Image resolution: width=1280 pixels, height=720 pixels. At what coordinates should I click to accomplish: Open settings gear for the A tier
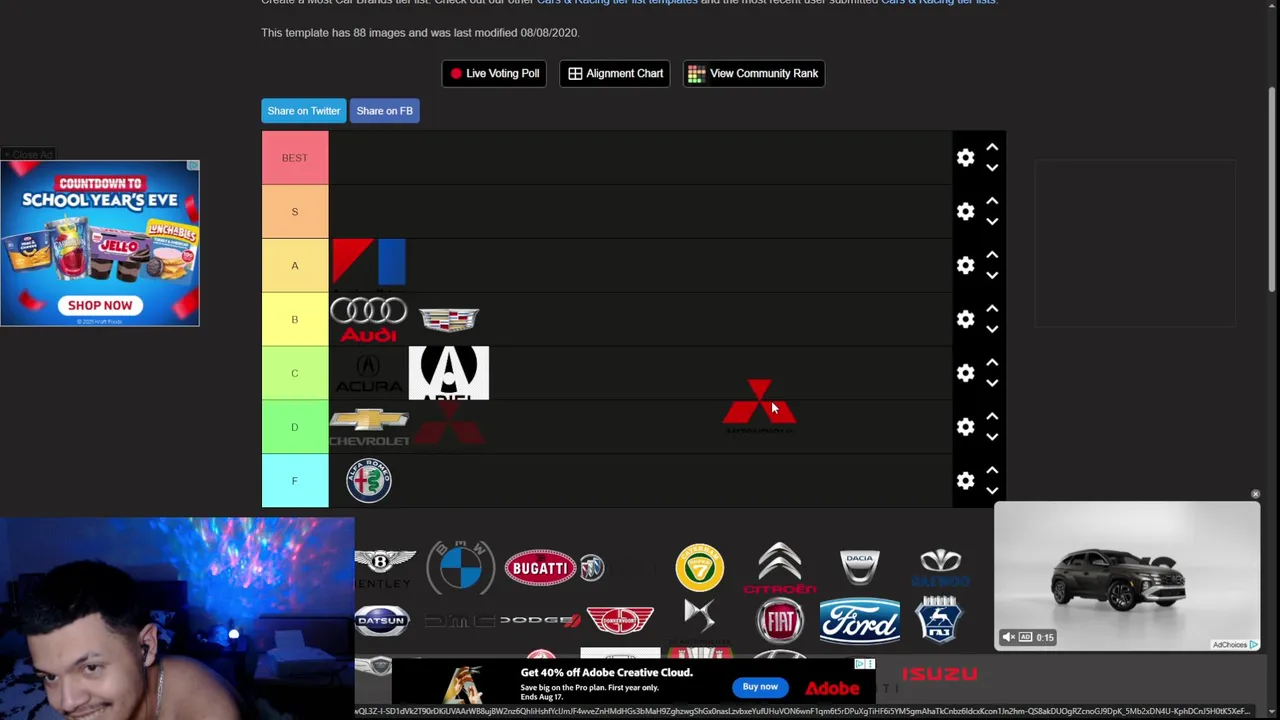(965, 266)
